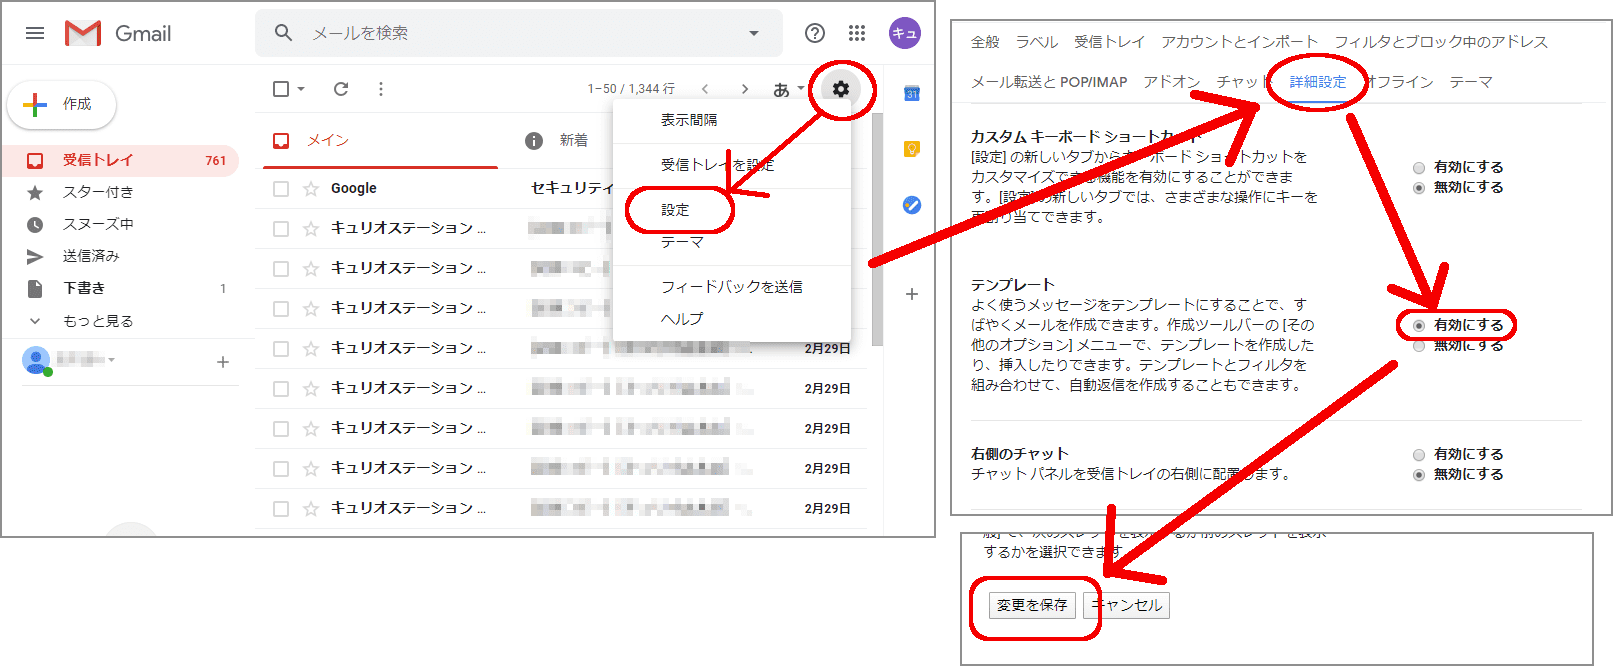The width and height of the screenshot is (1617, 670).
Task: Open the 全般 settings tab
Action: pos(985,41)
